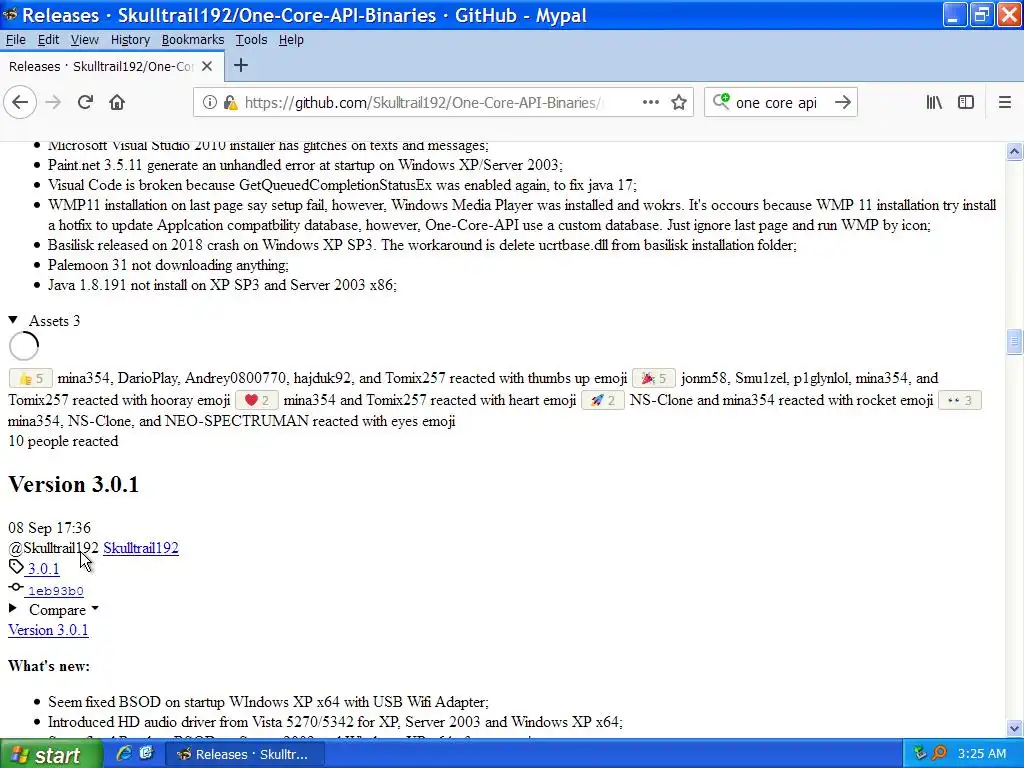1024x768 pixels.
Task: Reload the current GitHub page
Action: coord(86,103)
